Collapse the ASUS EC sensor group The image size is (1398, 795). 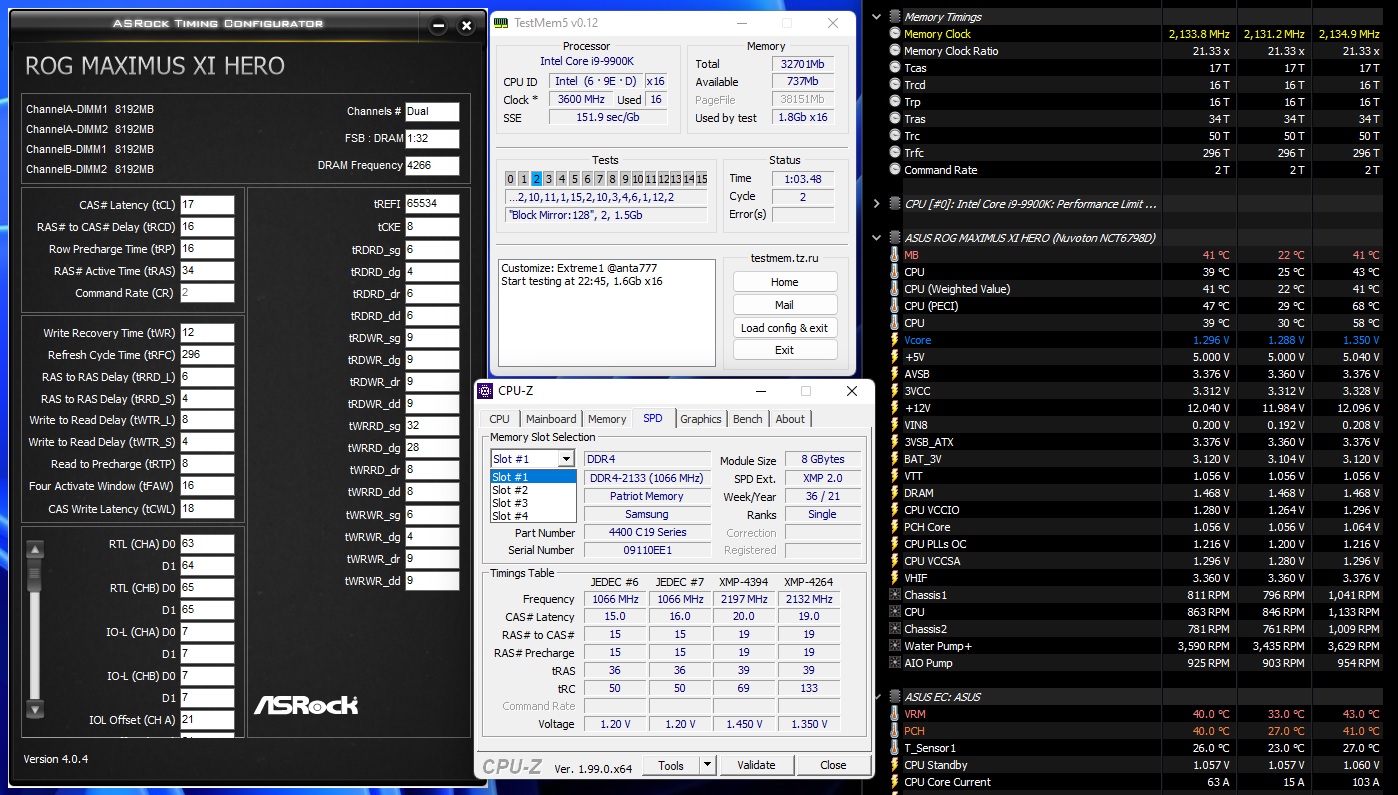877,697
